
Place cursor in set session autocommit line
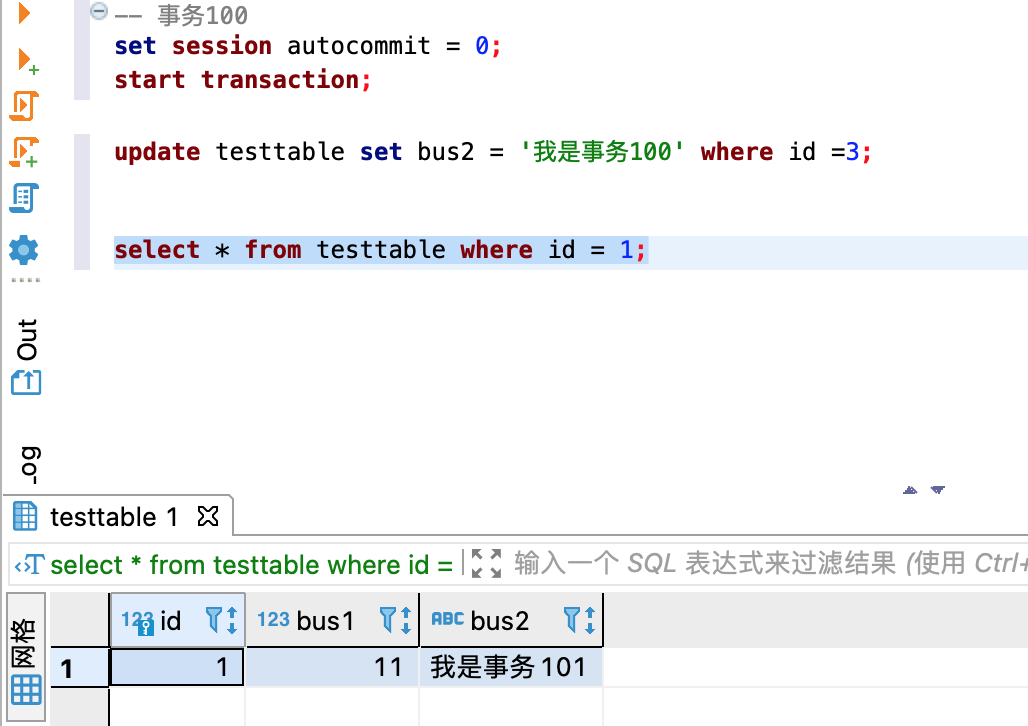pos(307,46)
